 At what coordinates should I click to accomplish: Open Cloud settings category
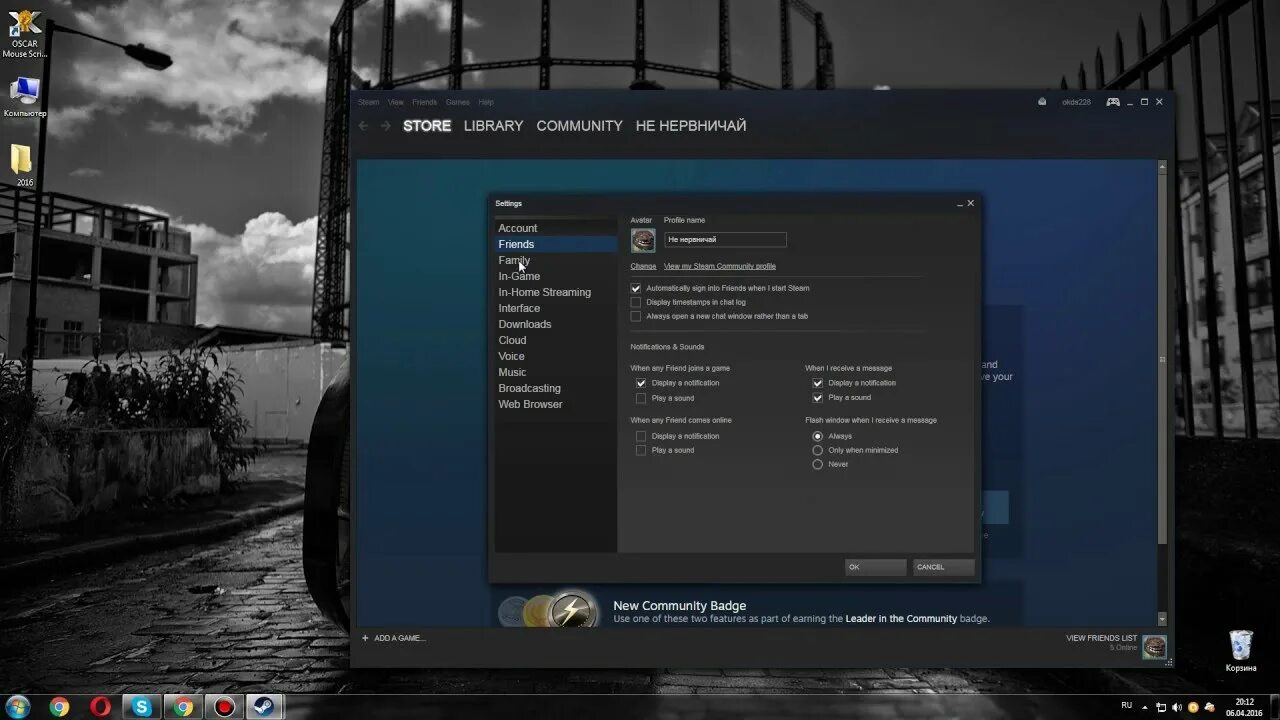pyautogui.click(x=556, y=340)
